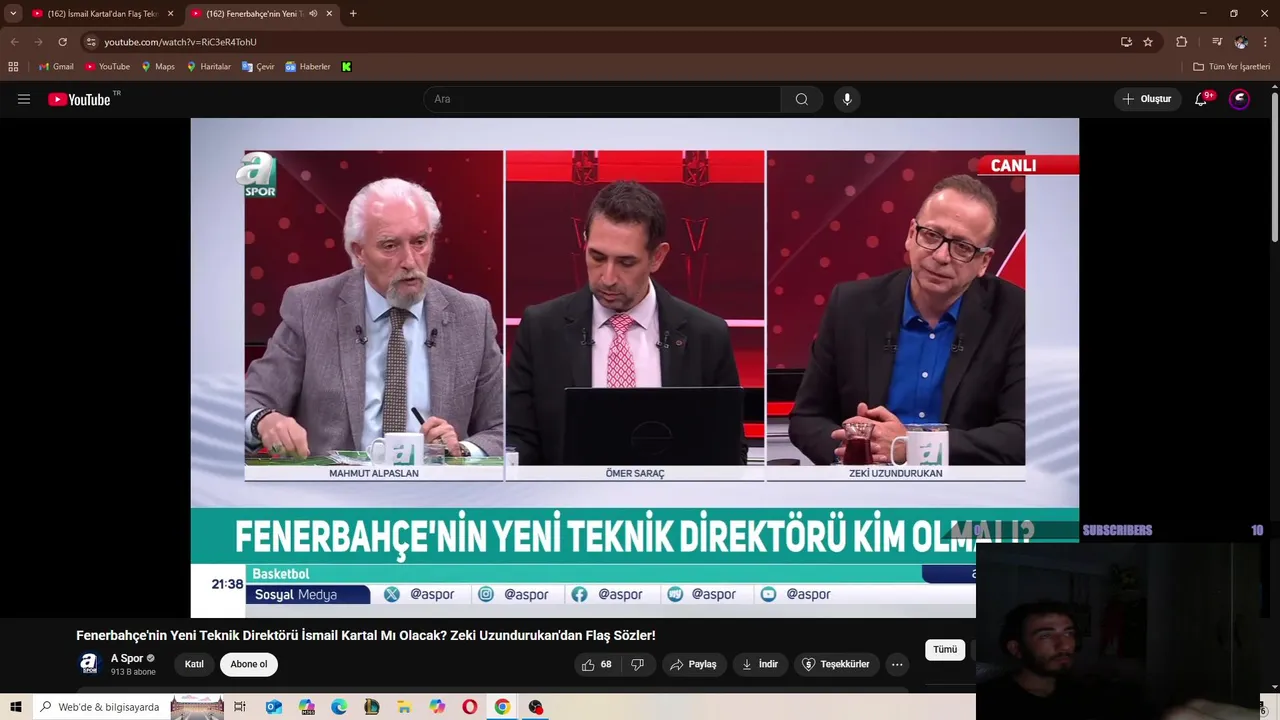
Task: Click the A Spor channel avatar
Action: tap(89, 664)
